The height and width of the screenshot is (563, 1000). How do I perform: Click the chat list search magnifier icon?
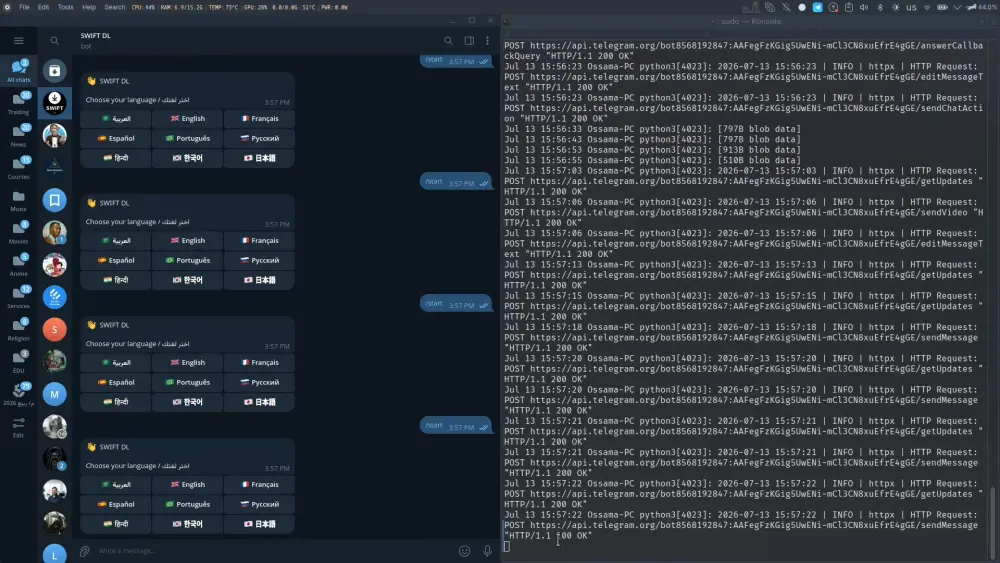(x=55, y=41)
